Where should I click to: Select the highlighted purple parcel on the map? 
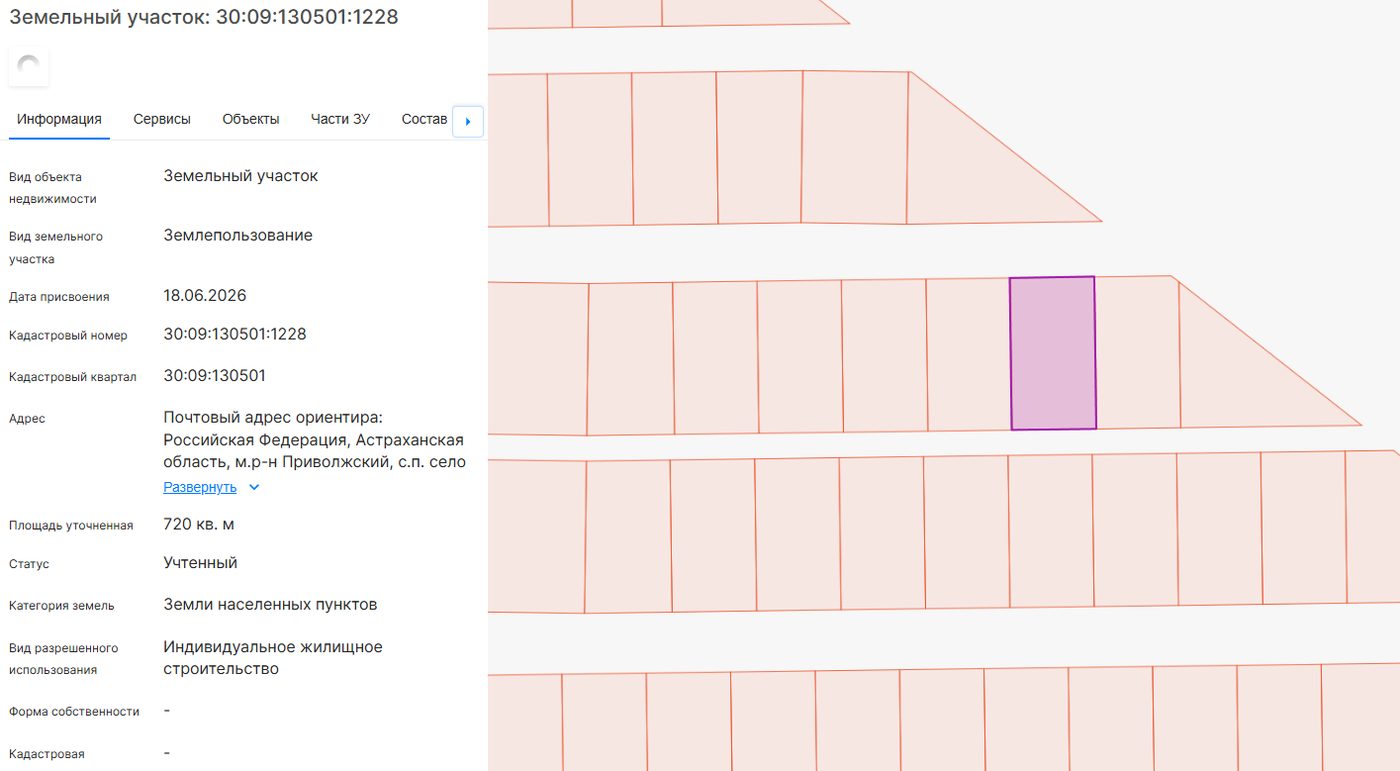coord(1053,353)
